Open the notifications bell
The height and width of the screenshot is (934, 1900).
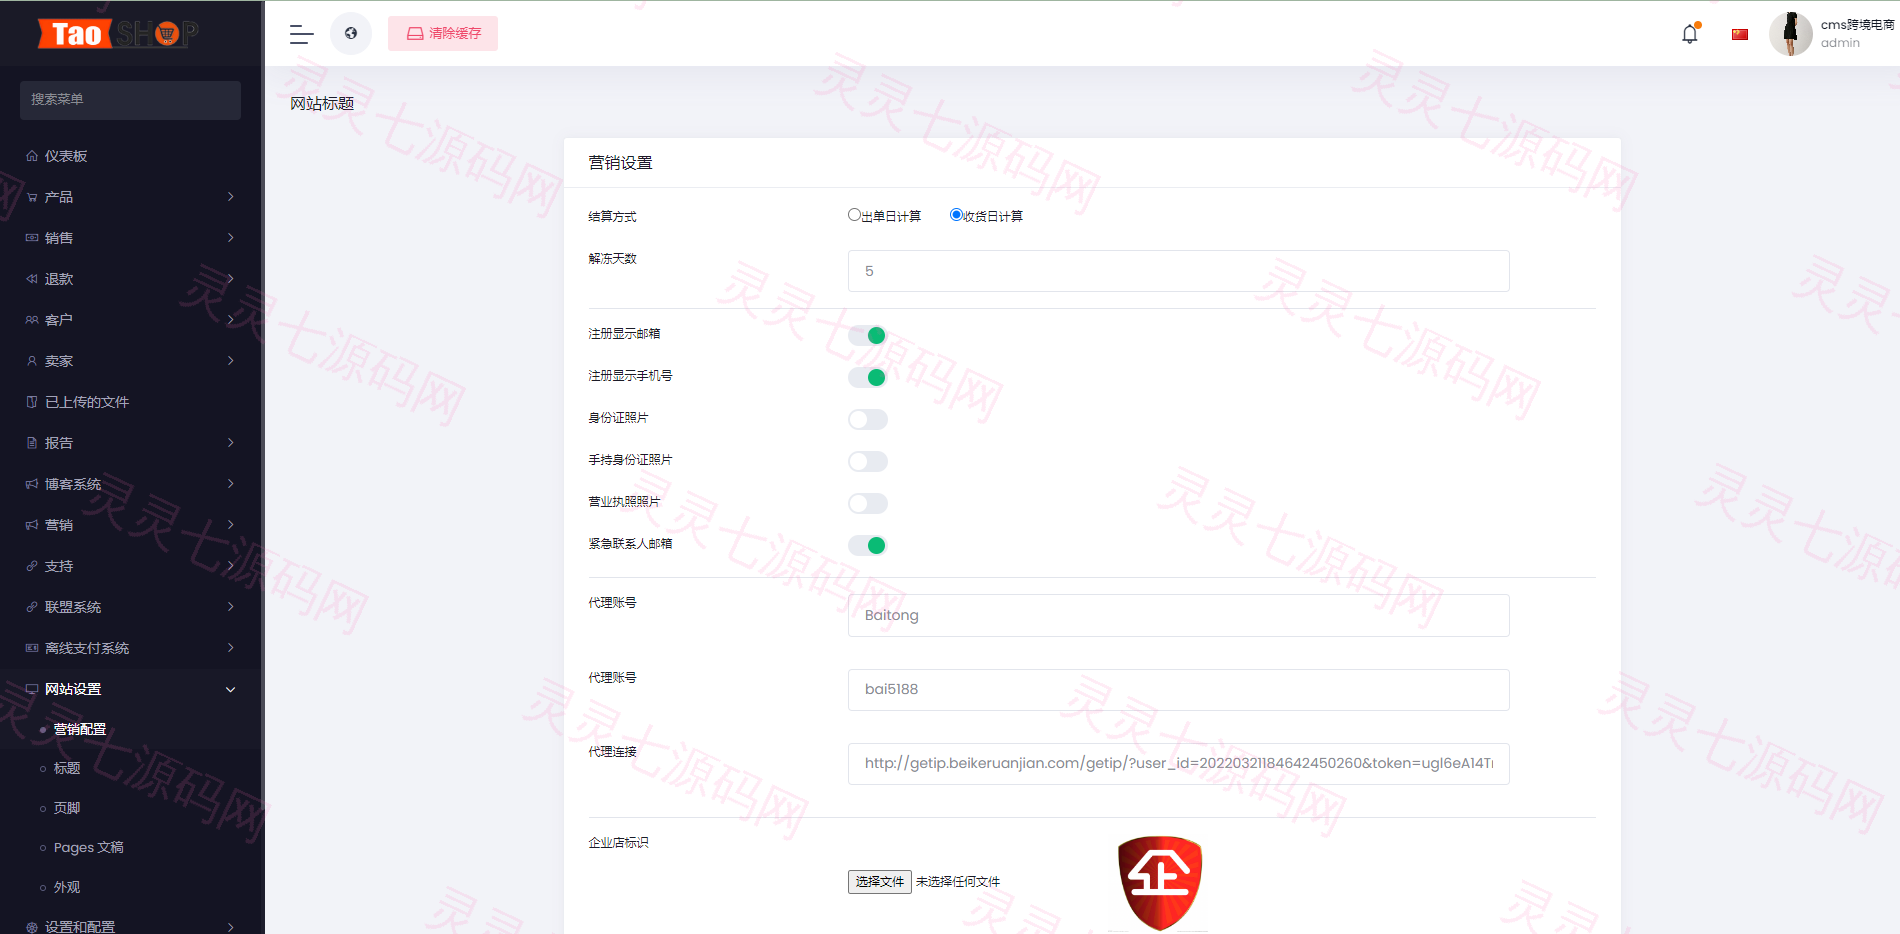pyautogui.click(x=1690, y=34)
